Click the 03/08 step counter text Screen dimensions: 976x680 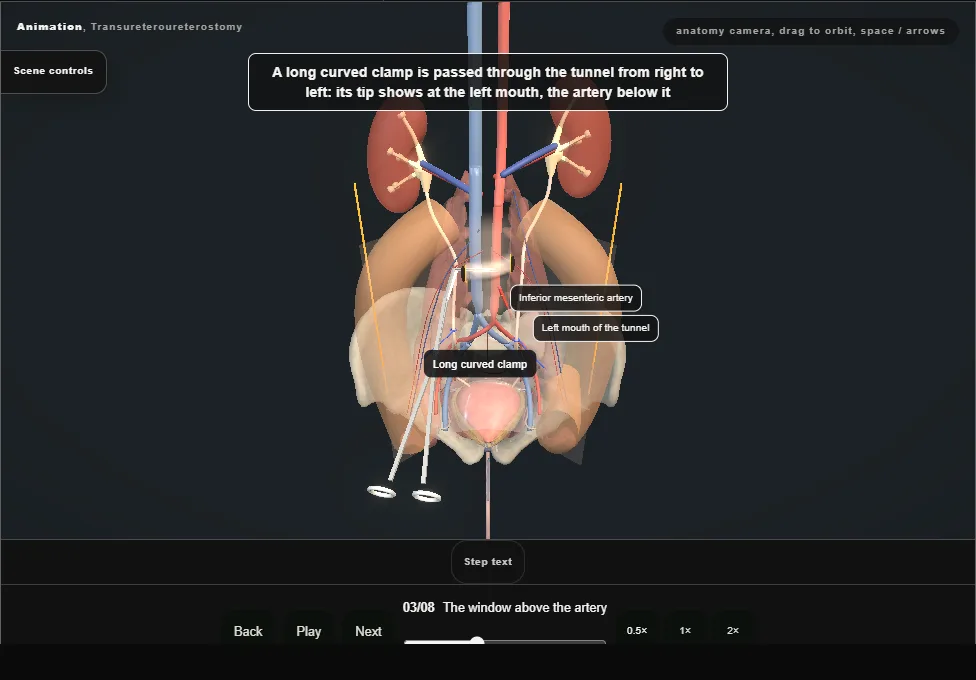[x=418, y=607]
